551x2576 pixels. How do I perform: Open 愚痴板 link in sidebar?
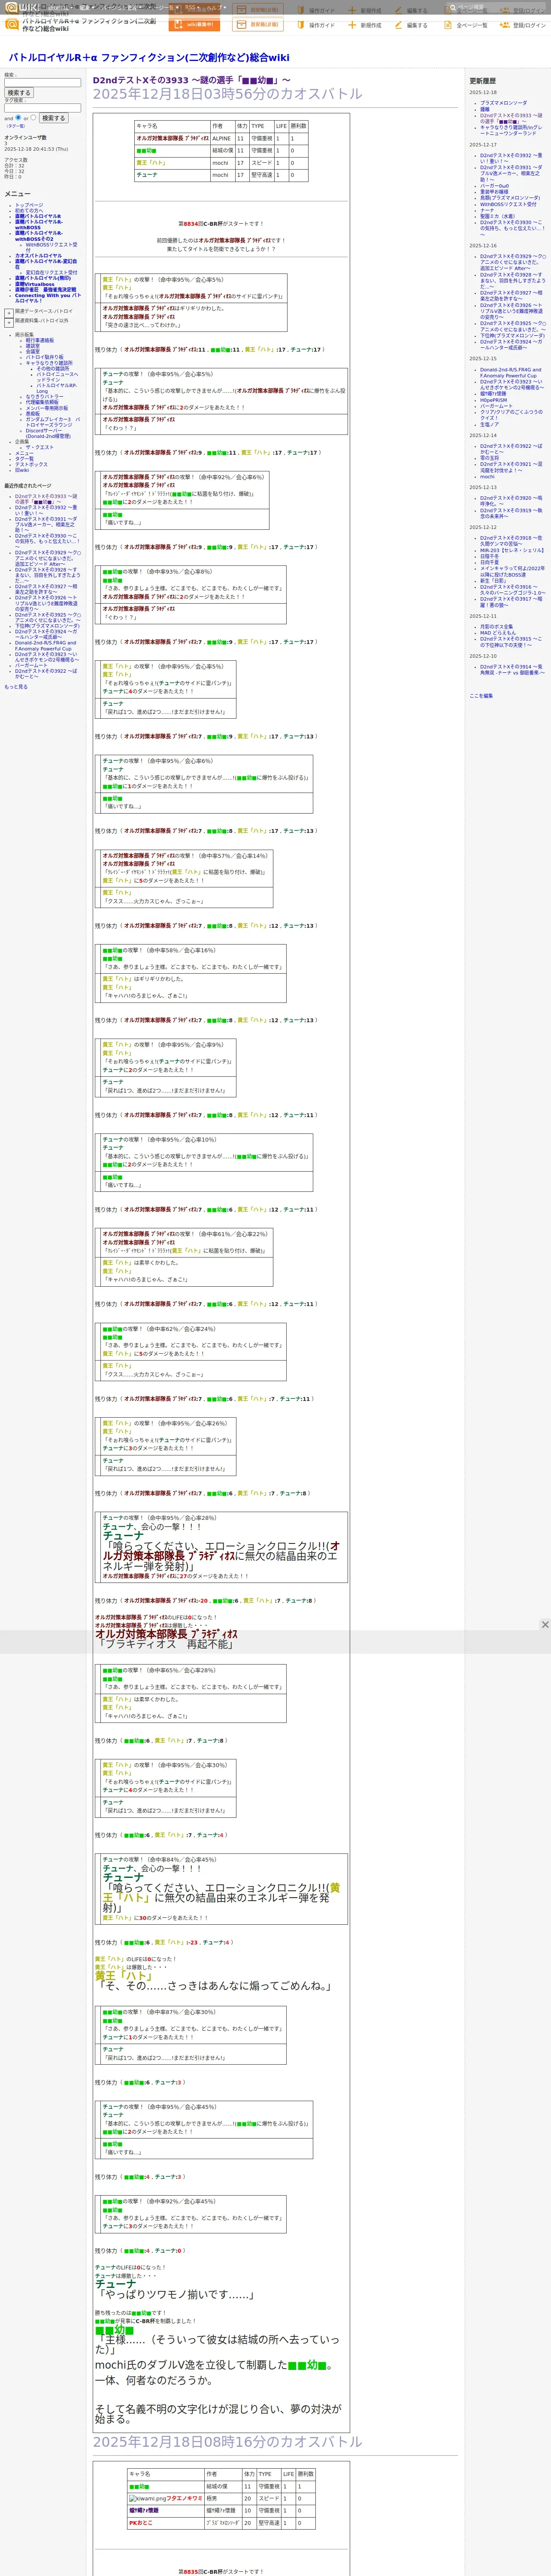click(x=33, y=414)
